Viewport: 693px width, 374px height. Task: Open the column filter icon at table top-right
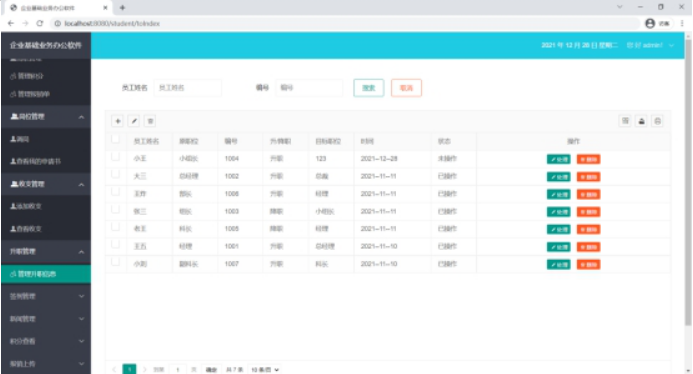(625, 121)
